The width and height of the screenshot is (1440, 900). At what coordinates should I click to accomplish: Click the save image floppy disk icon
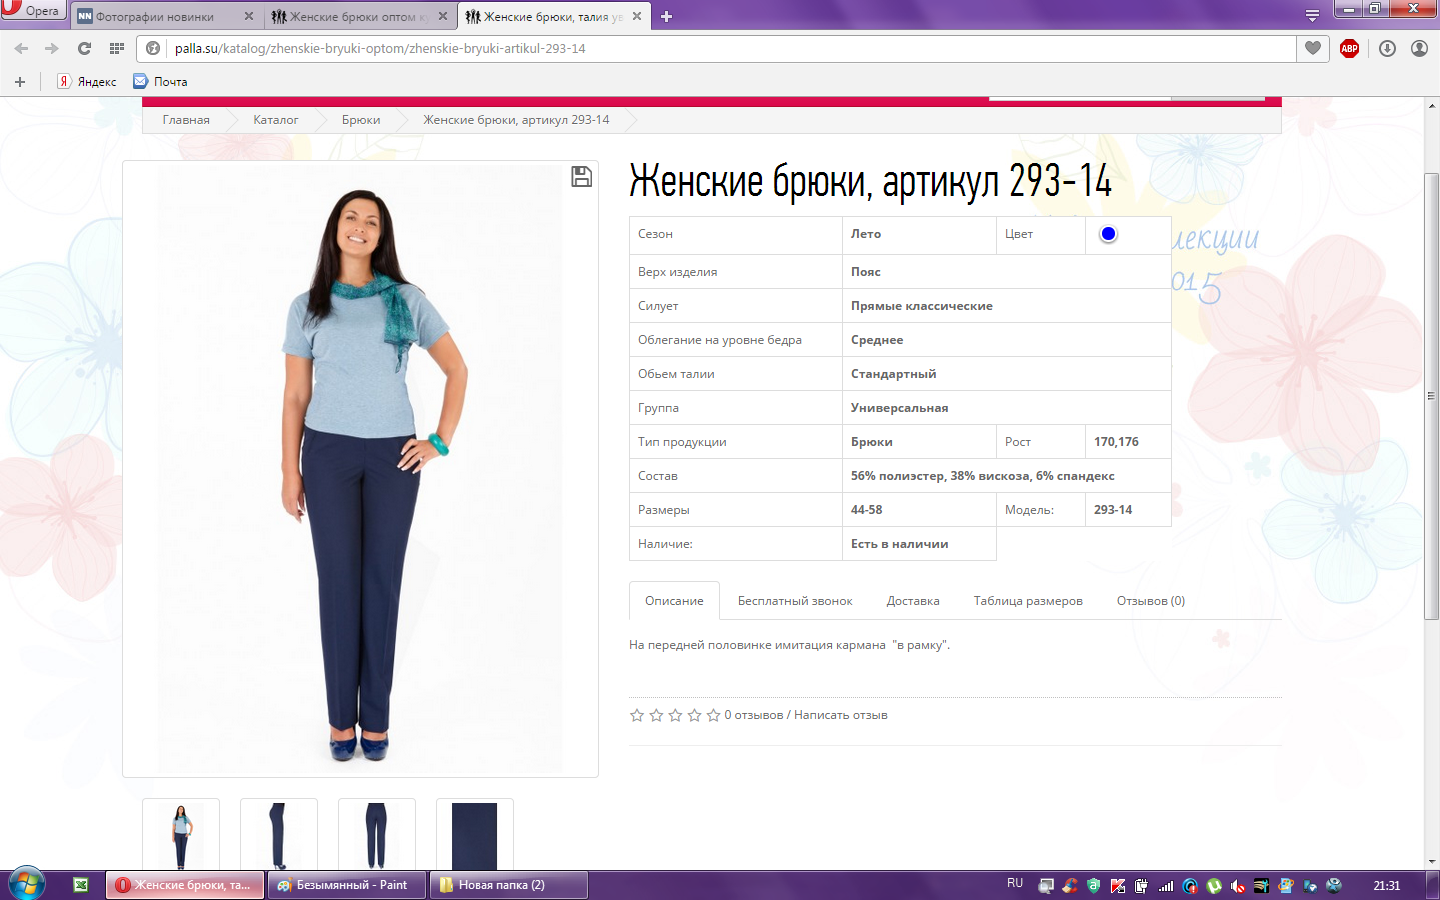pos(581,177)
